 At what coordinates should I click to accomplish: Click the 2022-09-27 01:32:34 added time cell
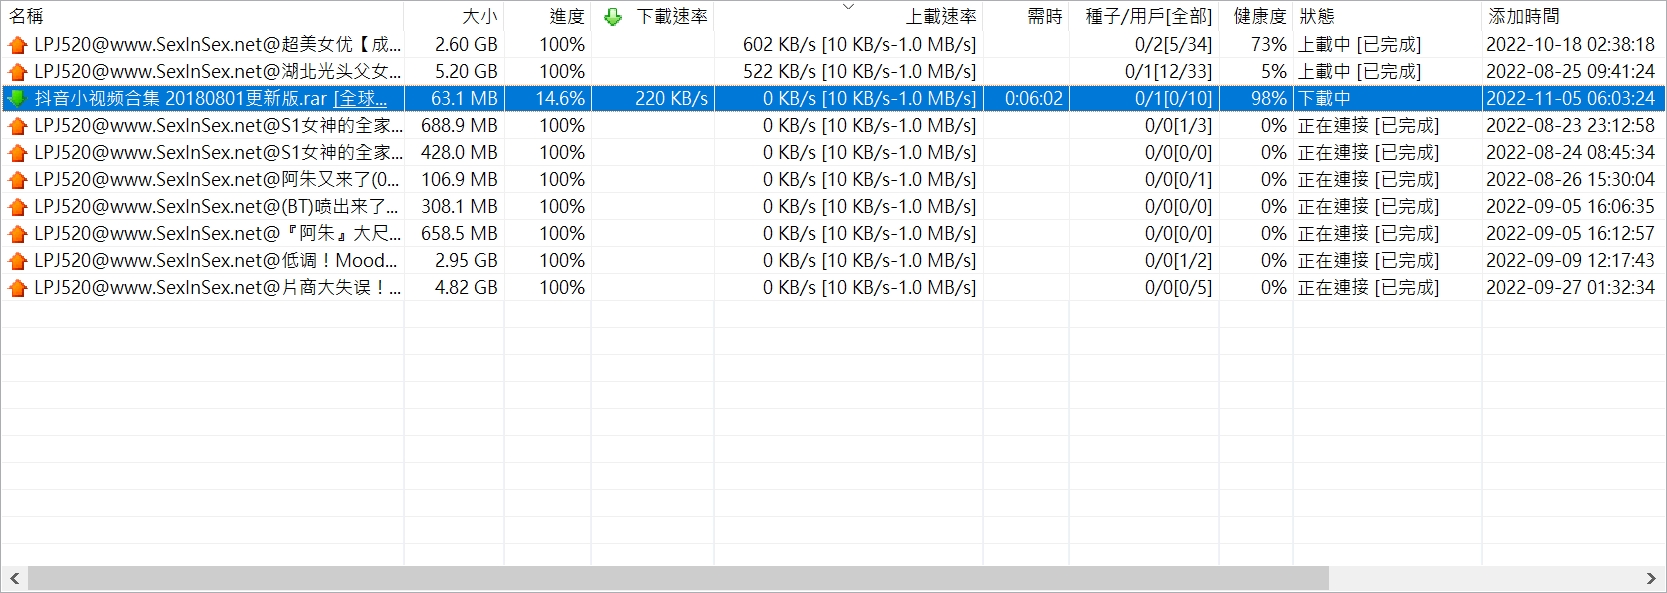pos(1573,288)
